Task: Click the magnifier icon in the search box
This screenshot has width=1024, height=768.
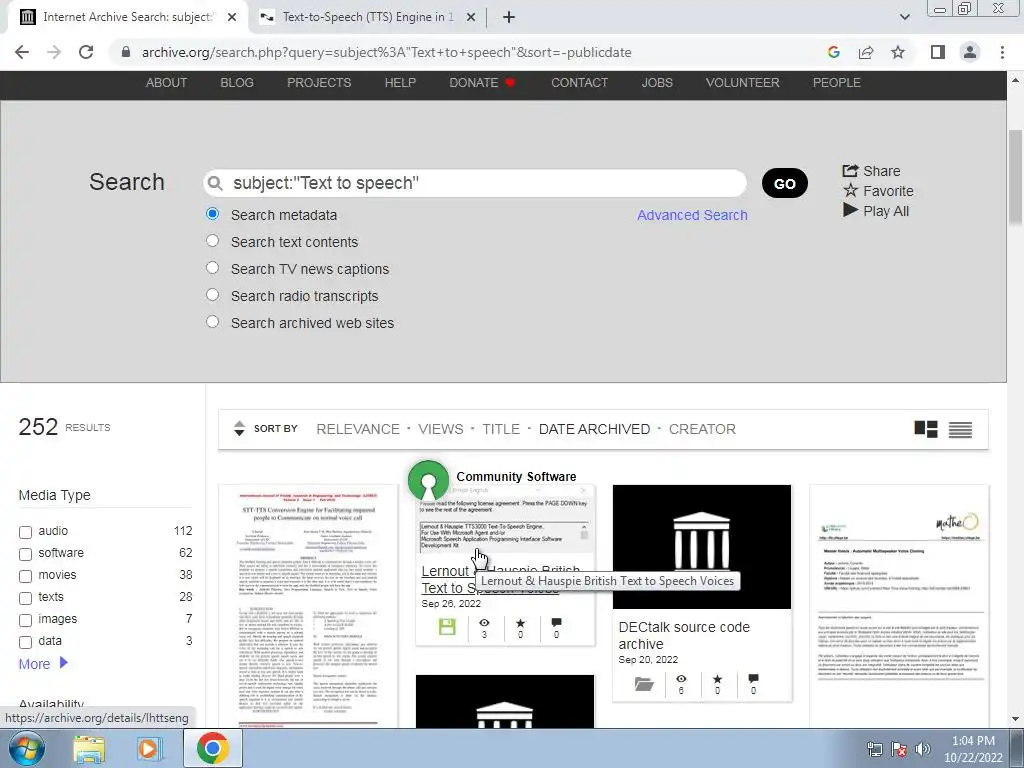Action: (214, 184)
